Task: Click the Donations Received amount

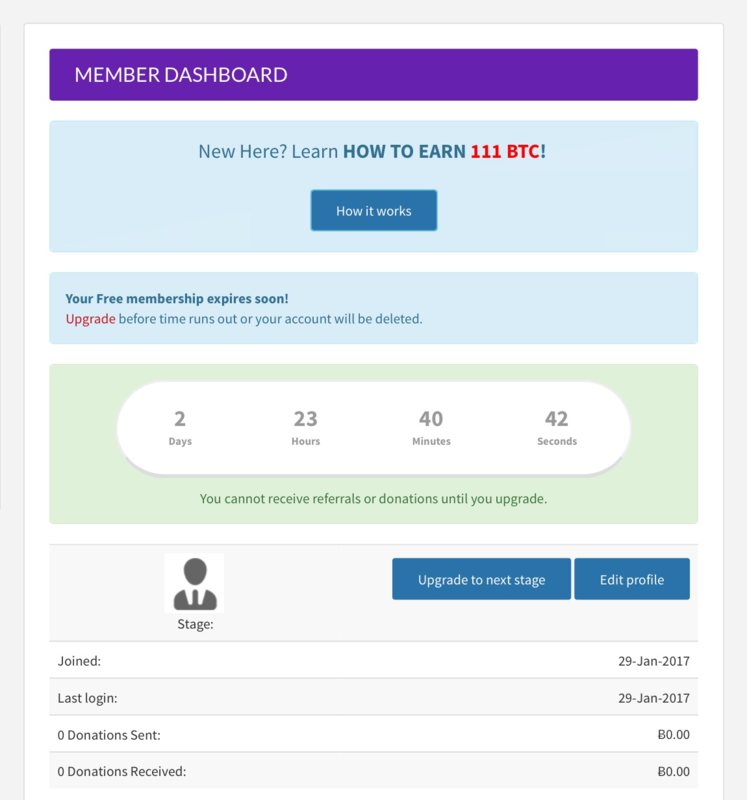Action: click(x=673, y=771)
